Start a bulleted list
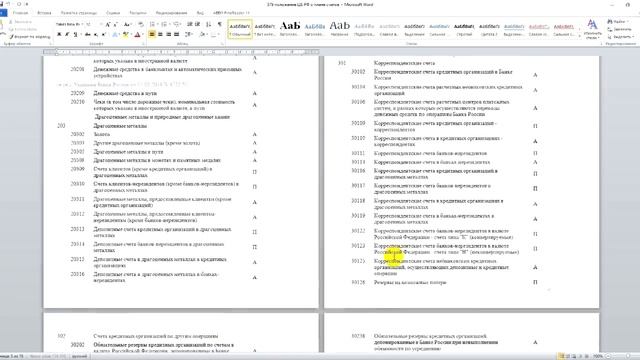Viewport: 640px width, 360px height. click(152, 24)
